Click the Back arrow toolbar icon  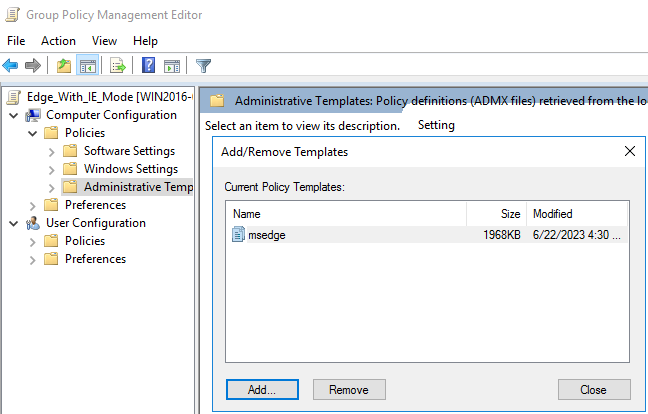[x=10, y=65]
